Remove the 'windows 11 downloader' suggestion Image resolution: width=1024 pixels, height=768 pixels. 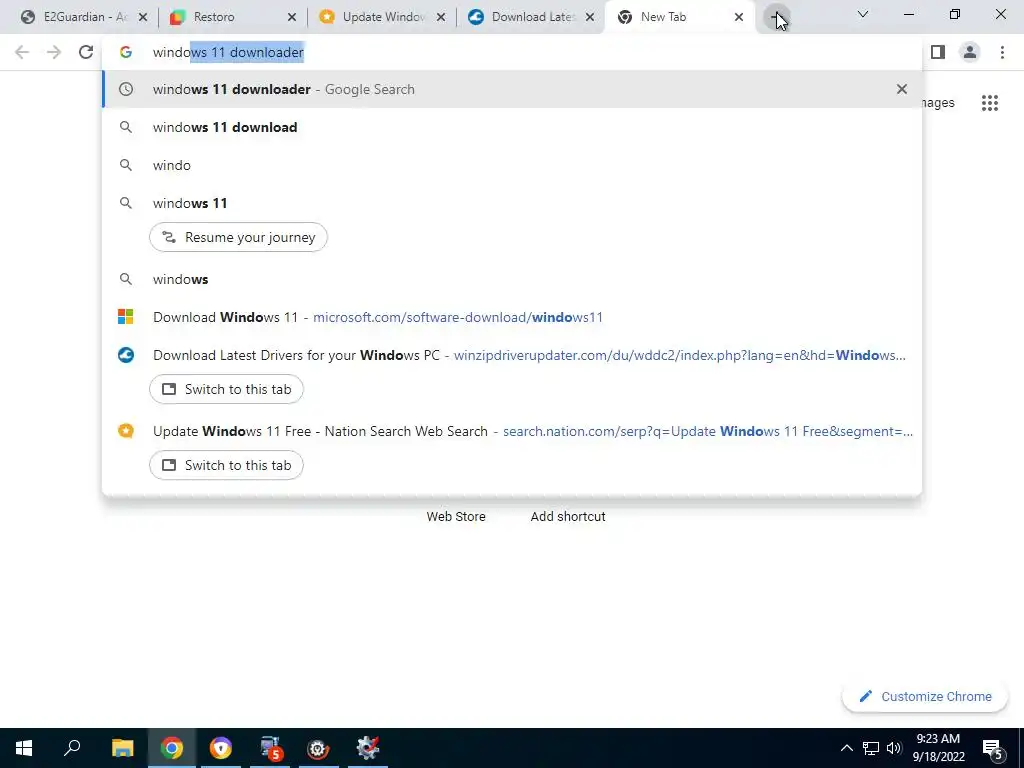coord(901,89)
